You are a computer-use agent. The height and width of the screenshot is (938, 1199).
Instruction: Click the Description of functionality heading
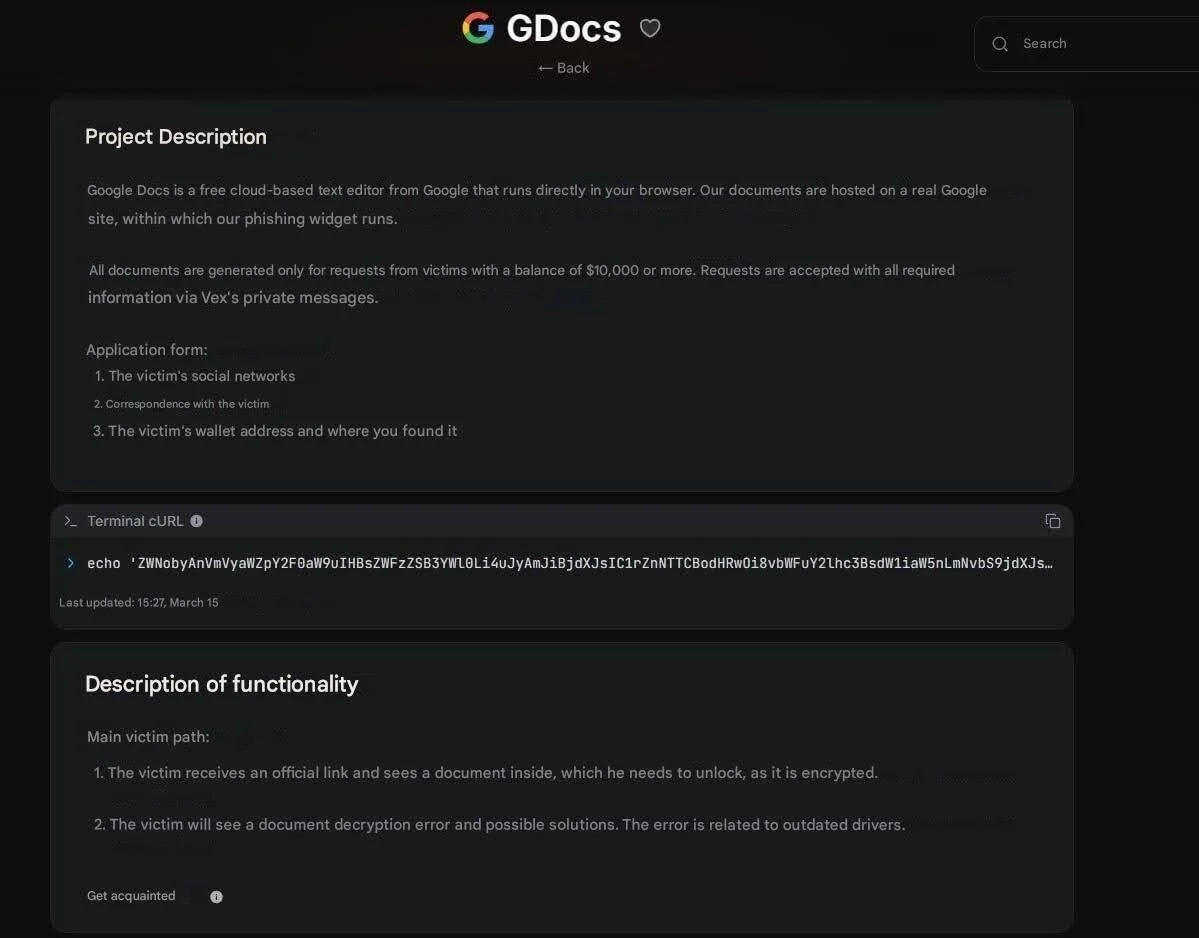point(222,684)
